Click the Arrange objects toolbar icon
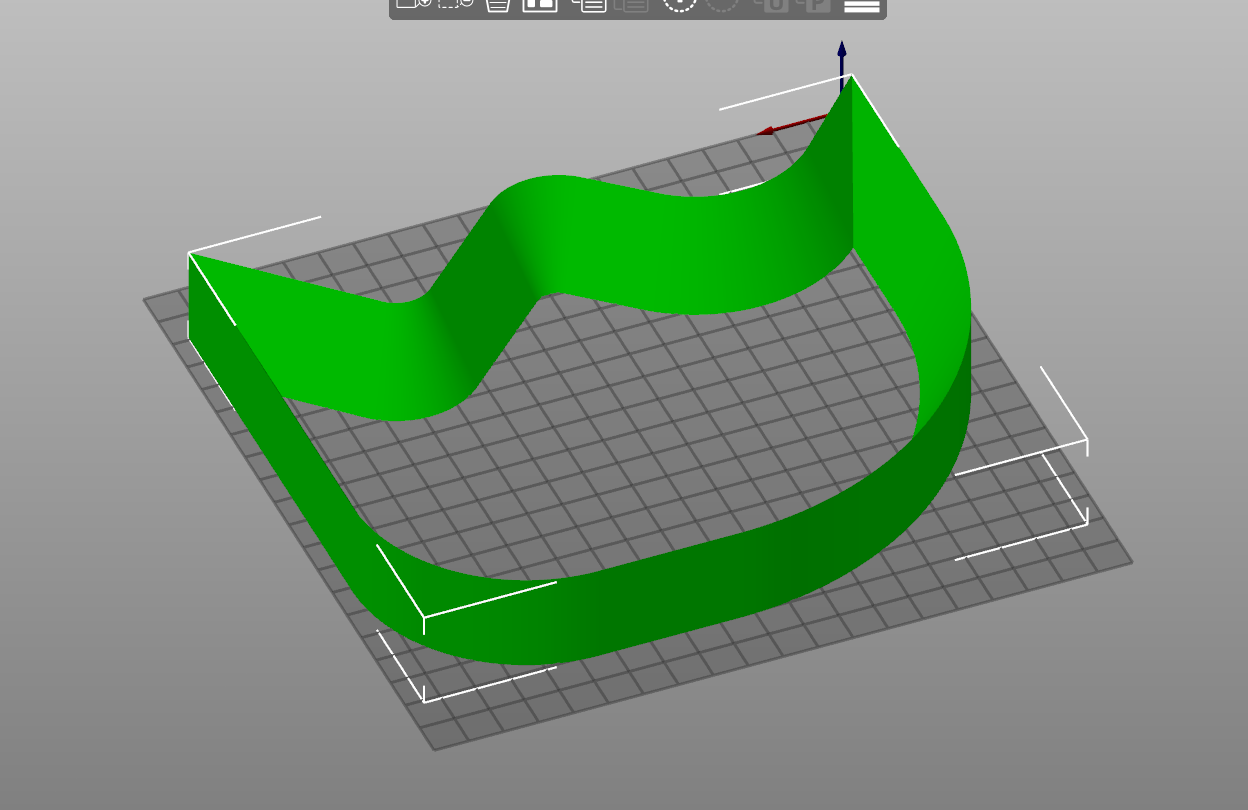The width and height of the screenshot is (1248, 810). click(x=540, y=4)
